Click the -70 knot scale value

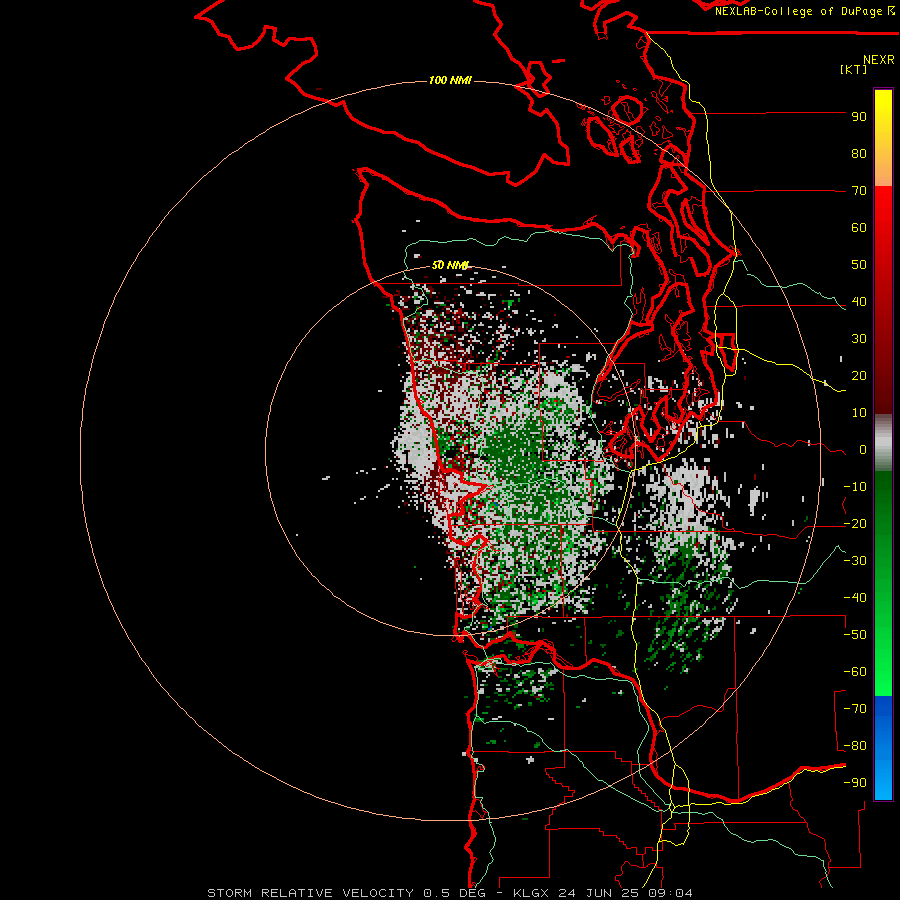[x=855, y=709]
